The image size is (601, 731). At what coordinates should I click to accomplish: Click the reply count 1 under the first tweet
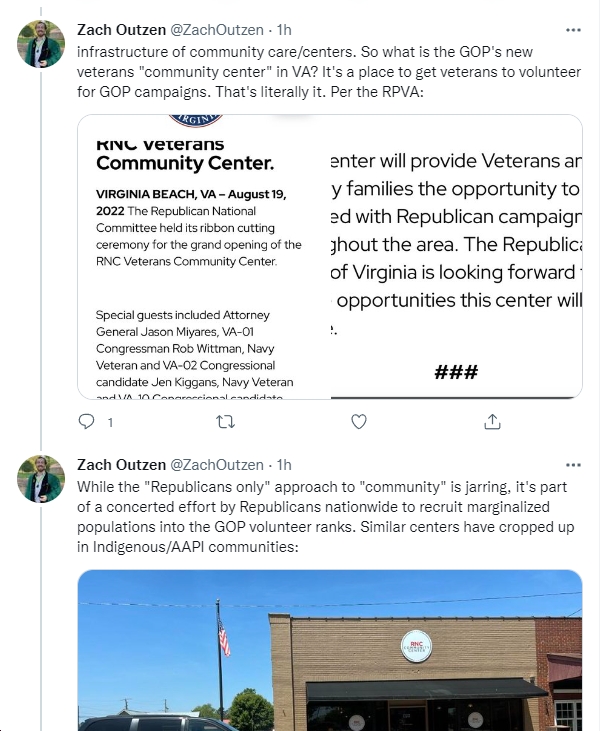(110, 422)
